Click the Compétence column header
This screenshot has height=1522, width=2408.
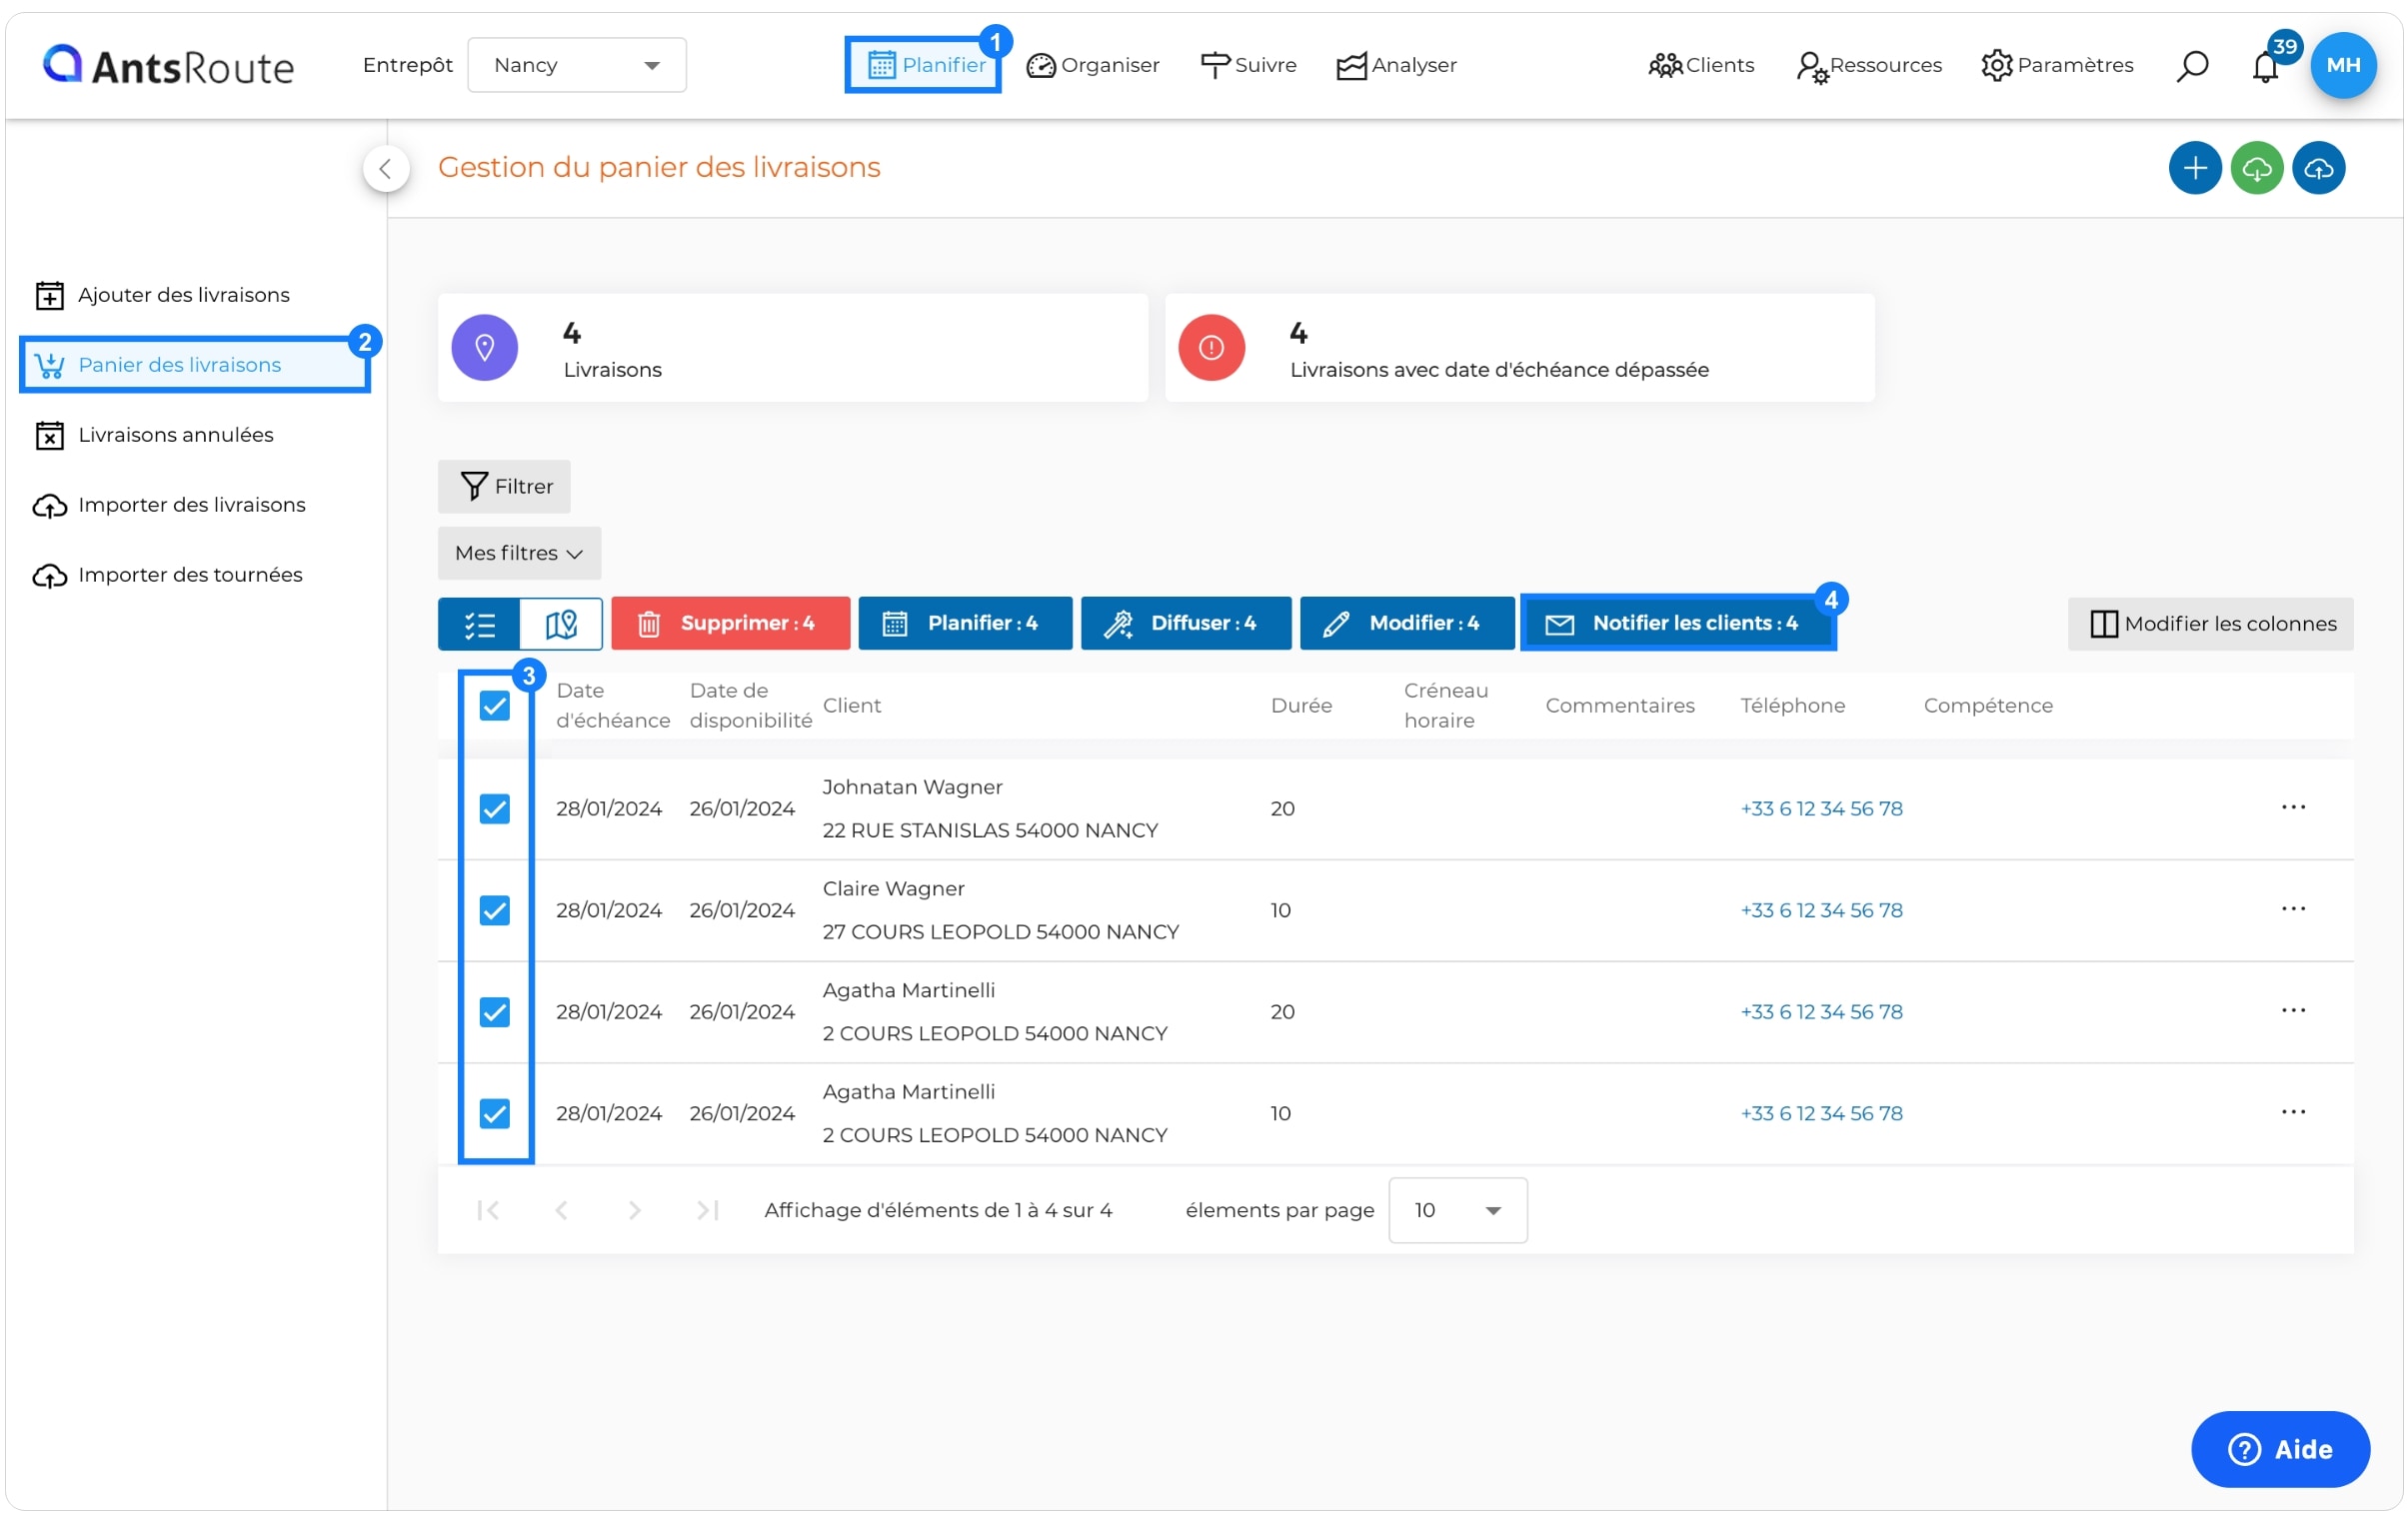1988,706
